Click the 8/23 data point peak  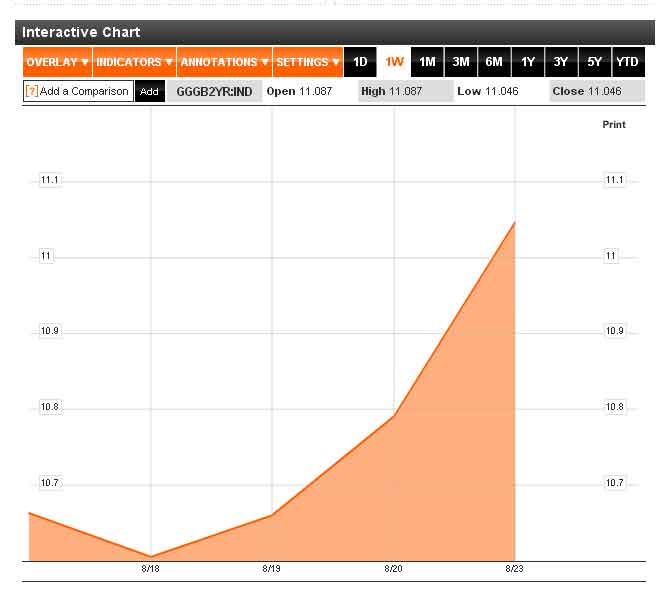tap(514, 222)
